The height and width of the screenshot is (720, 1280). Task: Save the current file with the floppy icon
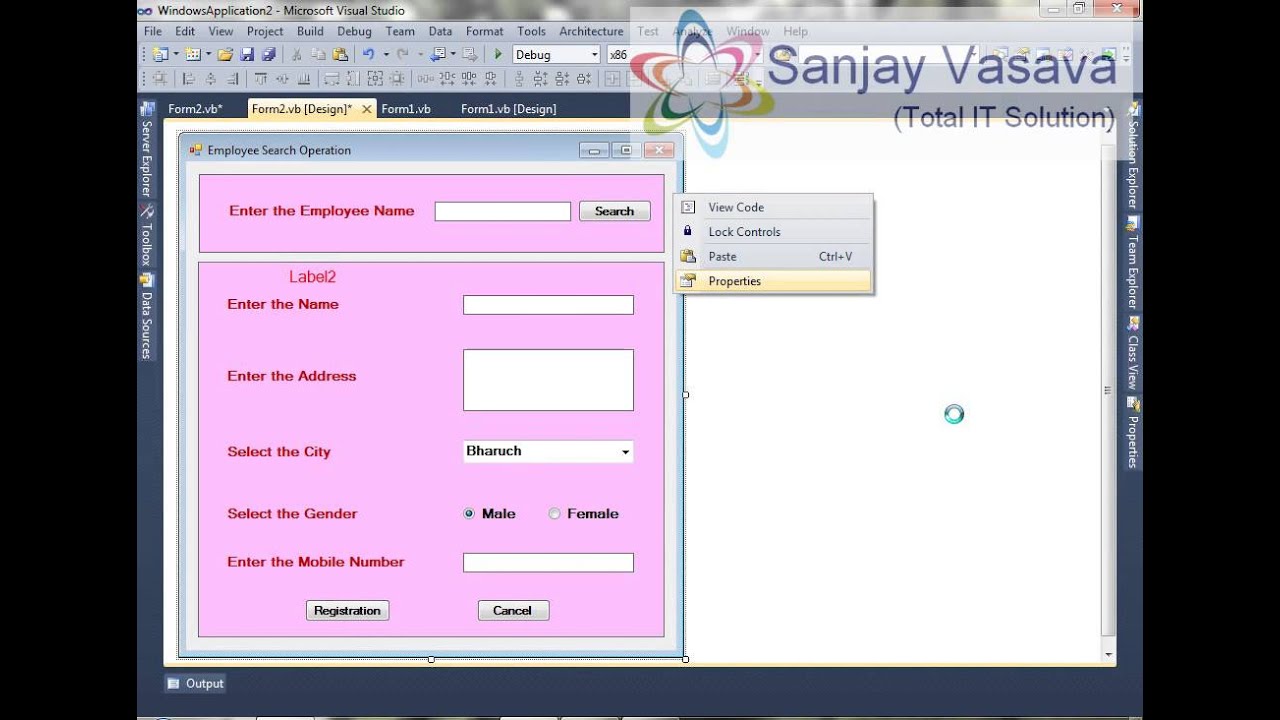[246, 55]
